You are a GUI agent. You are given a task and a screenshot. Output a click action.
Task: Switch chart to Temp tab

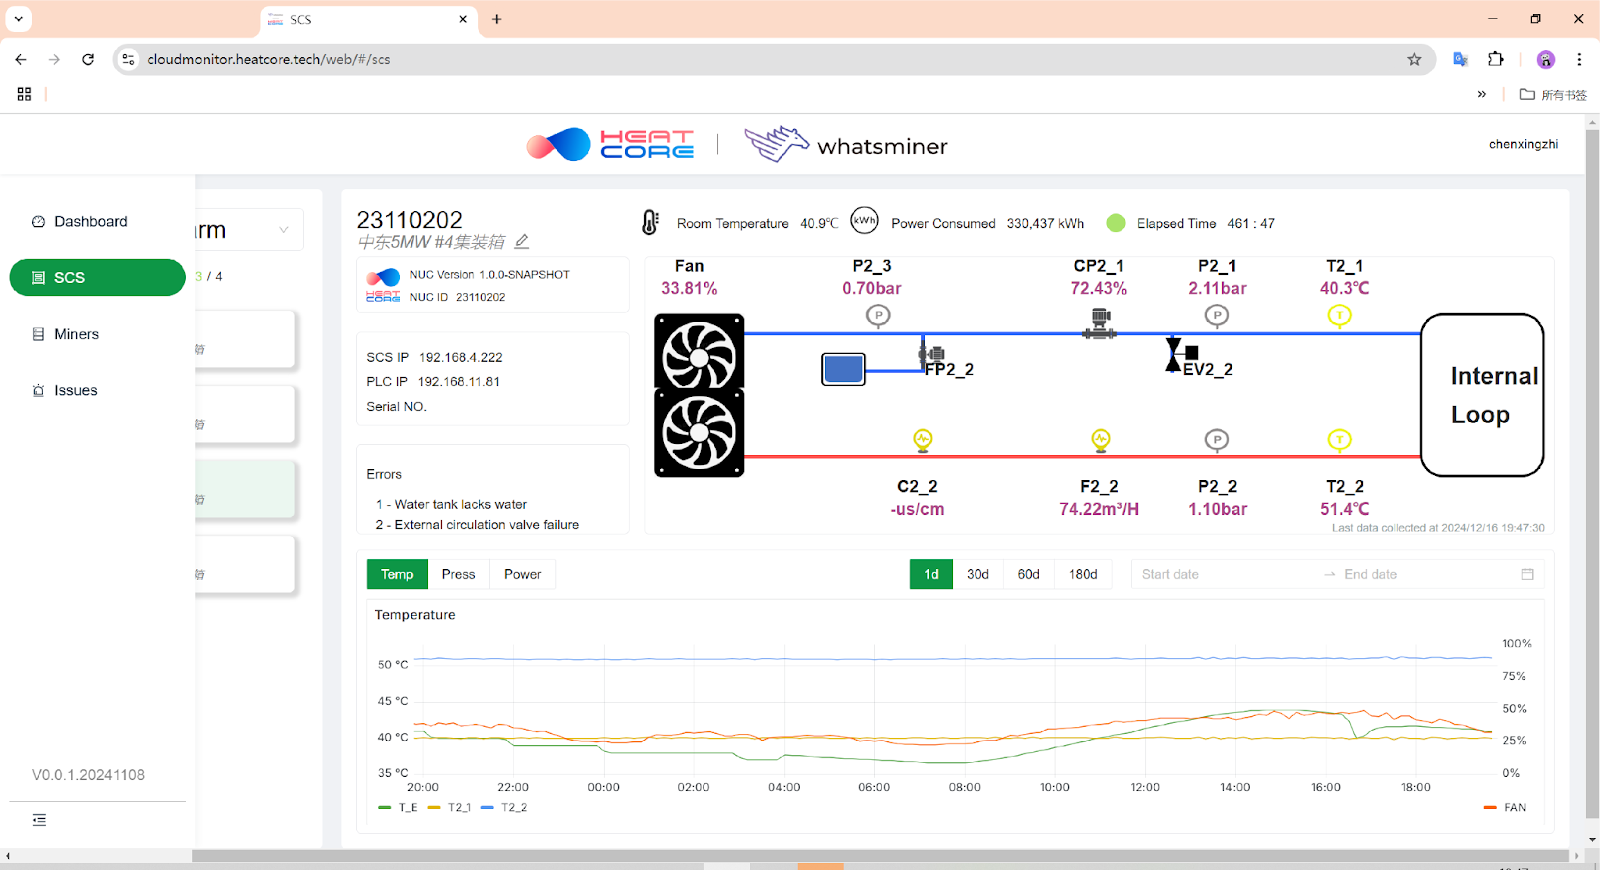(x=397, y=574)
